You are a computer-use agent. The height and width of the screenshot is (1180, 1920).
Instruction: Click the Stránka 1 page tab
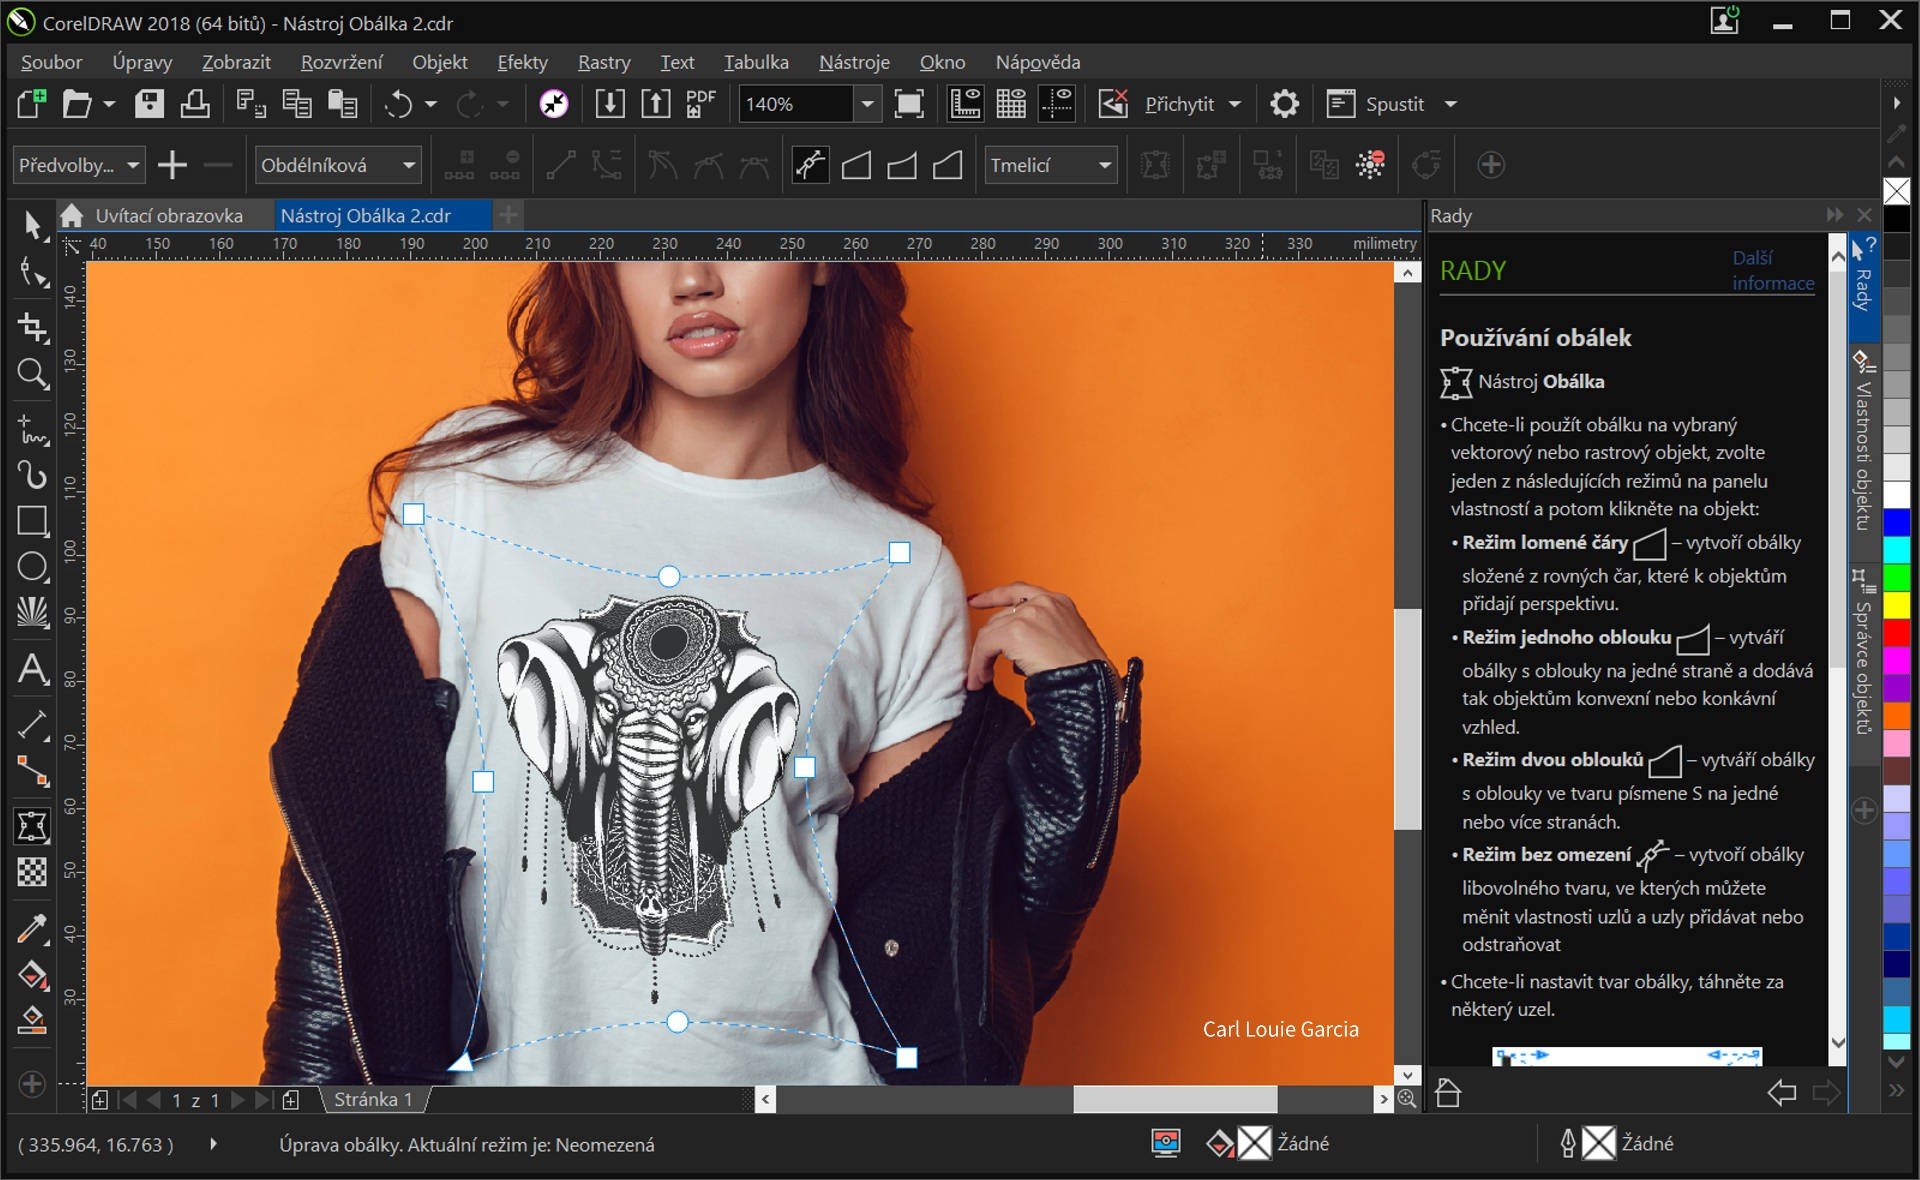pos(372,1099)
